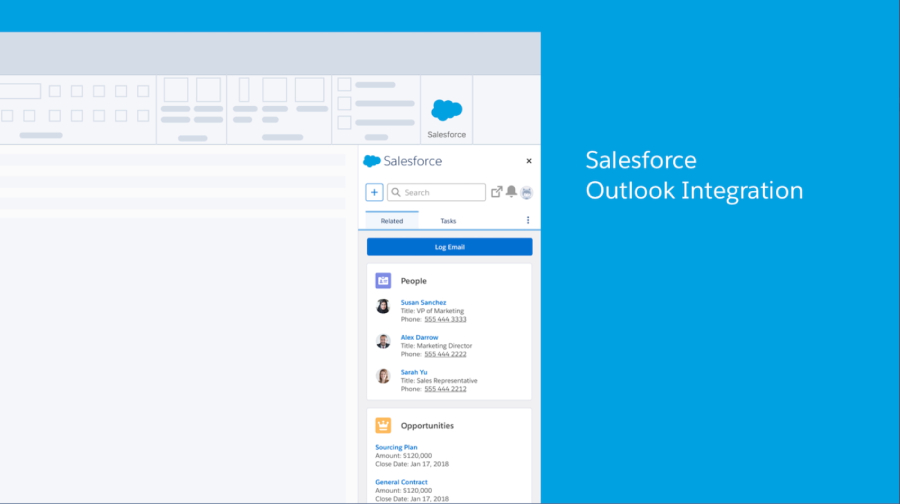Open the three-dot tabs overflow menu
This screenshot has height=504, width=900.
click(528, 220)
